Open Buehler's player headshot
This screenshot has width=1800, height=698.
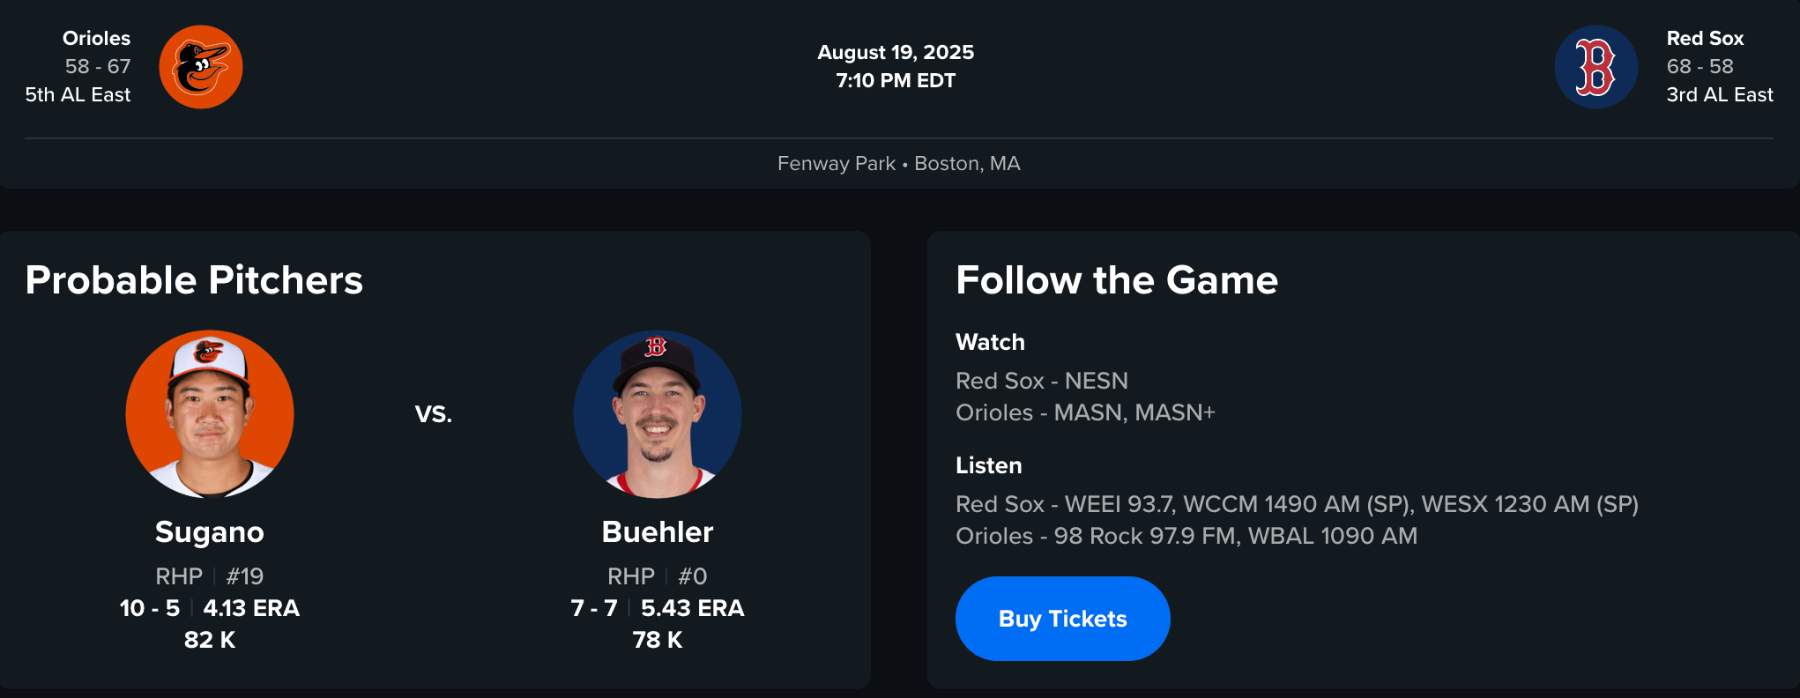pyautogui.click(x=657, y=414)
